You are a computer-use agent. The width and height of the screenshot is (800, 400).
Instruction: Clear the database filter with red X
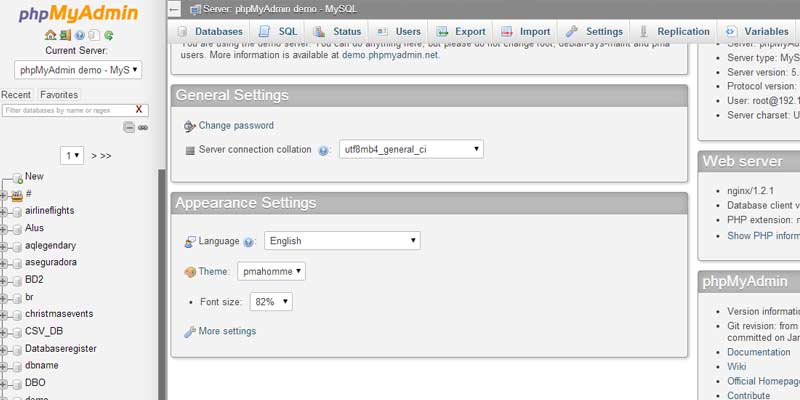coord(138,110)
